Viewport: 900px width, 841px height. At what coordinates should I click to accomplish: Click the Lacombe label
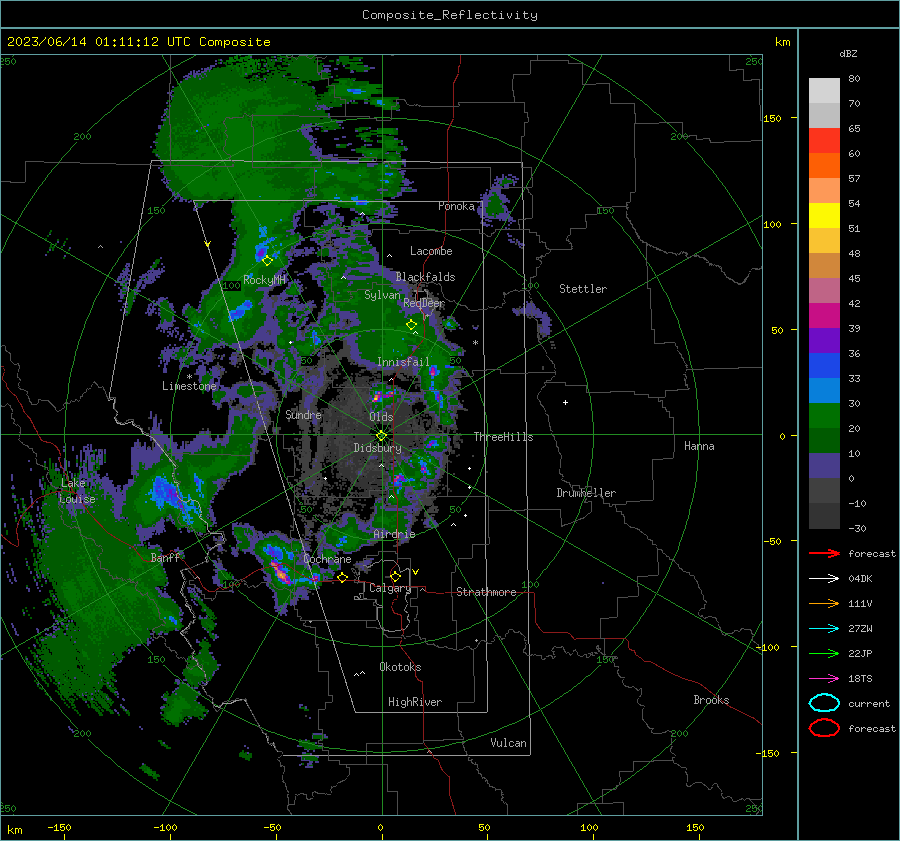[x=431, y=251]
